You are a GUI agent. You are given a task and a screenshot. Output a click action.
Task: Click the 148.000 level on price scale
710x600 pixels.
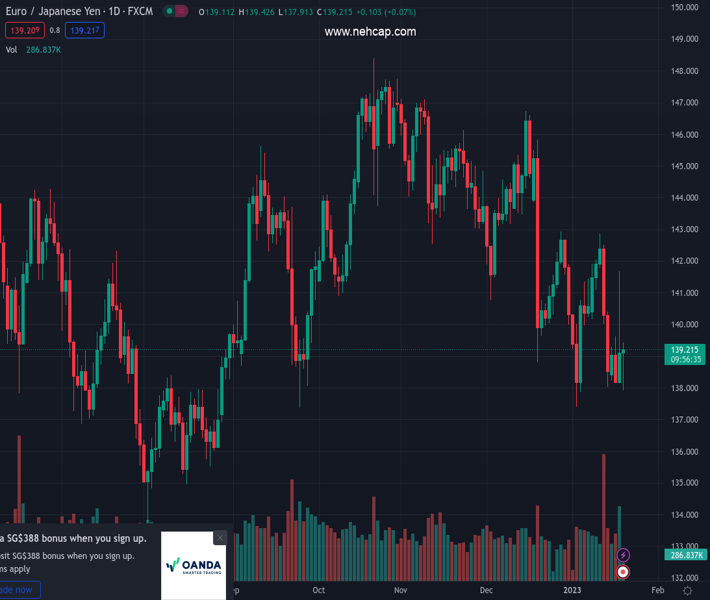(x=684, y=71)
